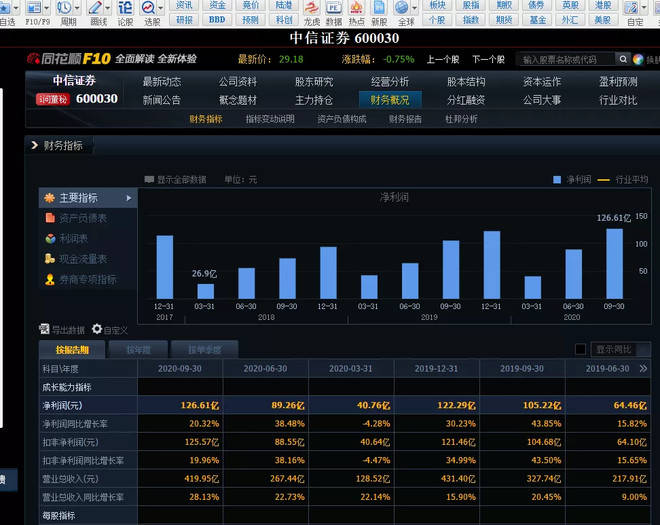This screenshot has height=525, width=660.
Task: Click the magnifier search button
Action: click(623, 59)
